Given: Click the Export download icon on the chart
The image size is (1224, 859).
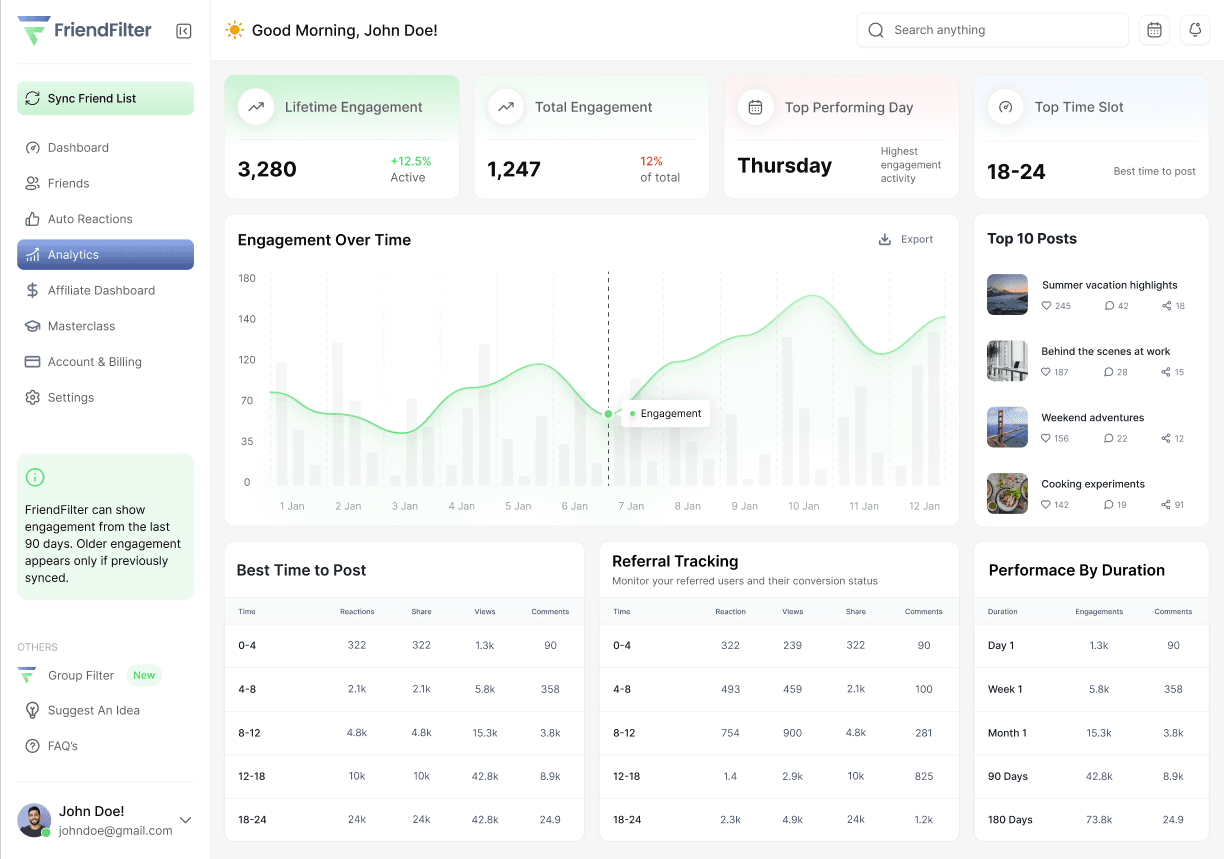Looking at the screenshot, I should [x=883, y=240].
